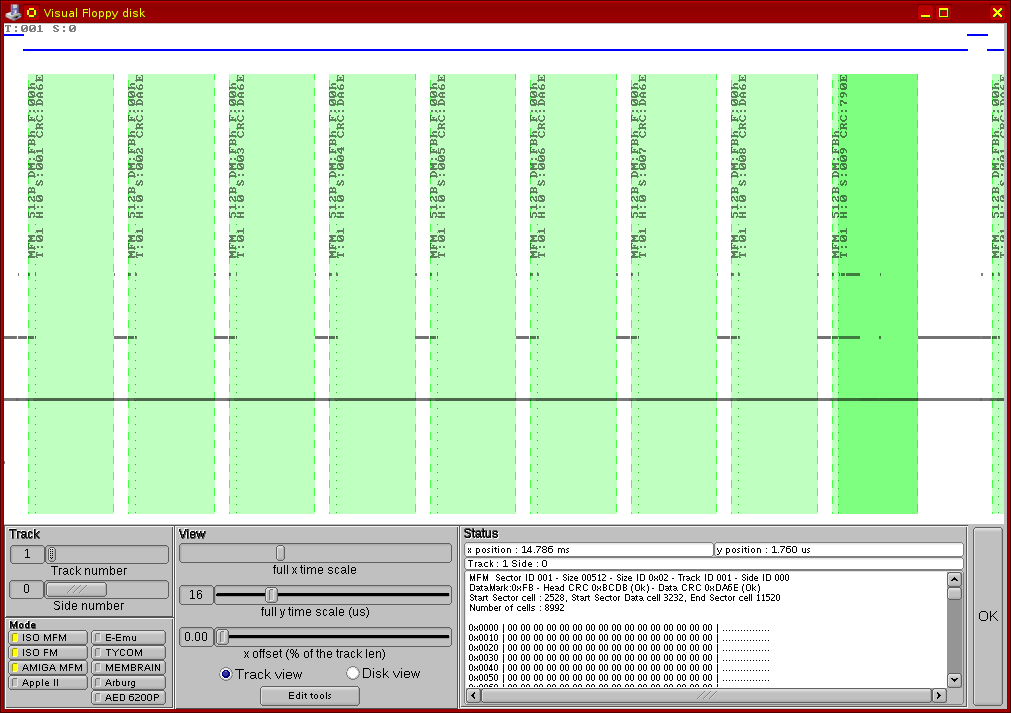Turn on E-Emu mode
This screenshot has width=1011, height=713.
129,637
